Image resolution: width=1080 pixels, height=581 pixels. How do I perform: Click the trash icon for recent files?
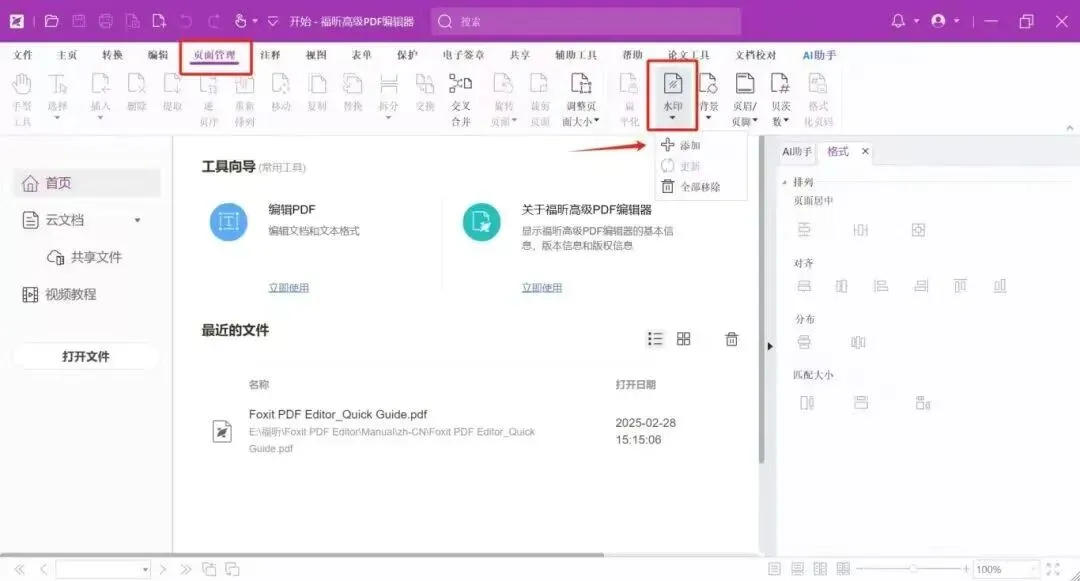click(731, 339)
